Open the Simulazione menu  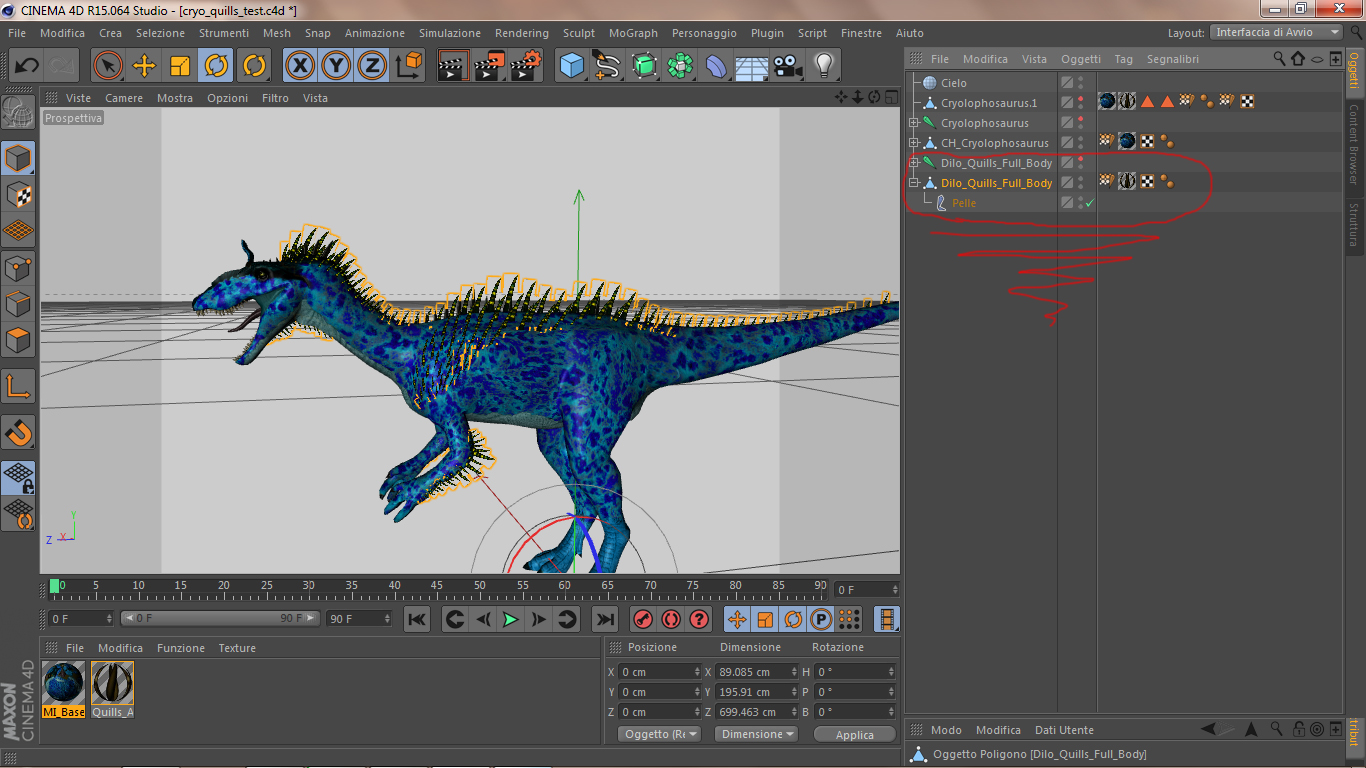click(450, 33)
